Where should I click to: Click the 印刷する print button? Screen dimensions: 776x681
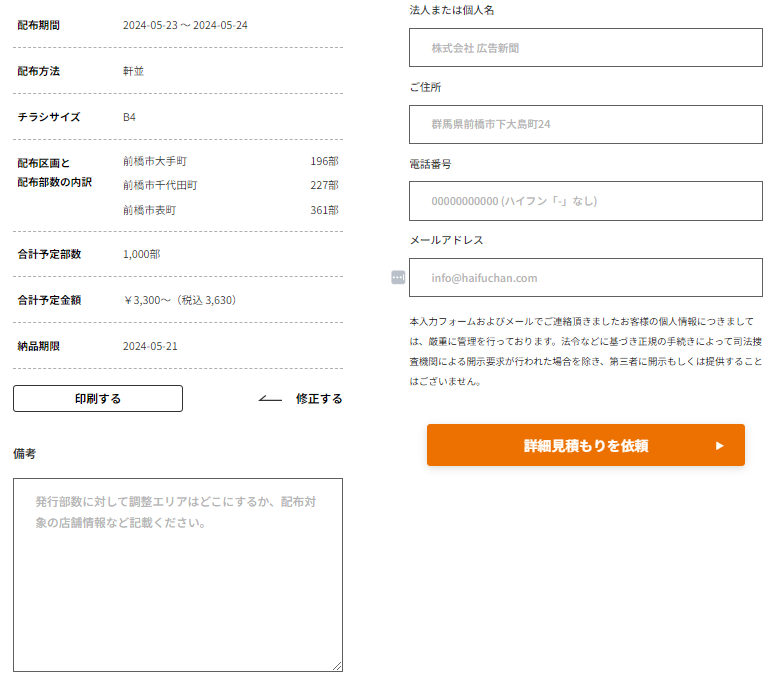[x=98, y=398]
